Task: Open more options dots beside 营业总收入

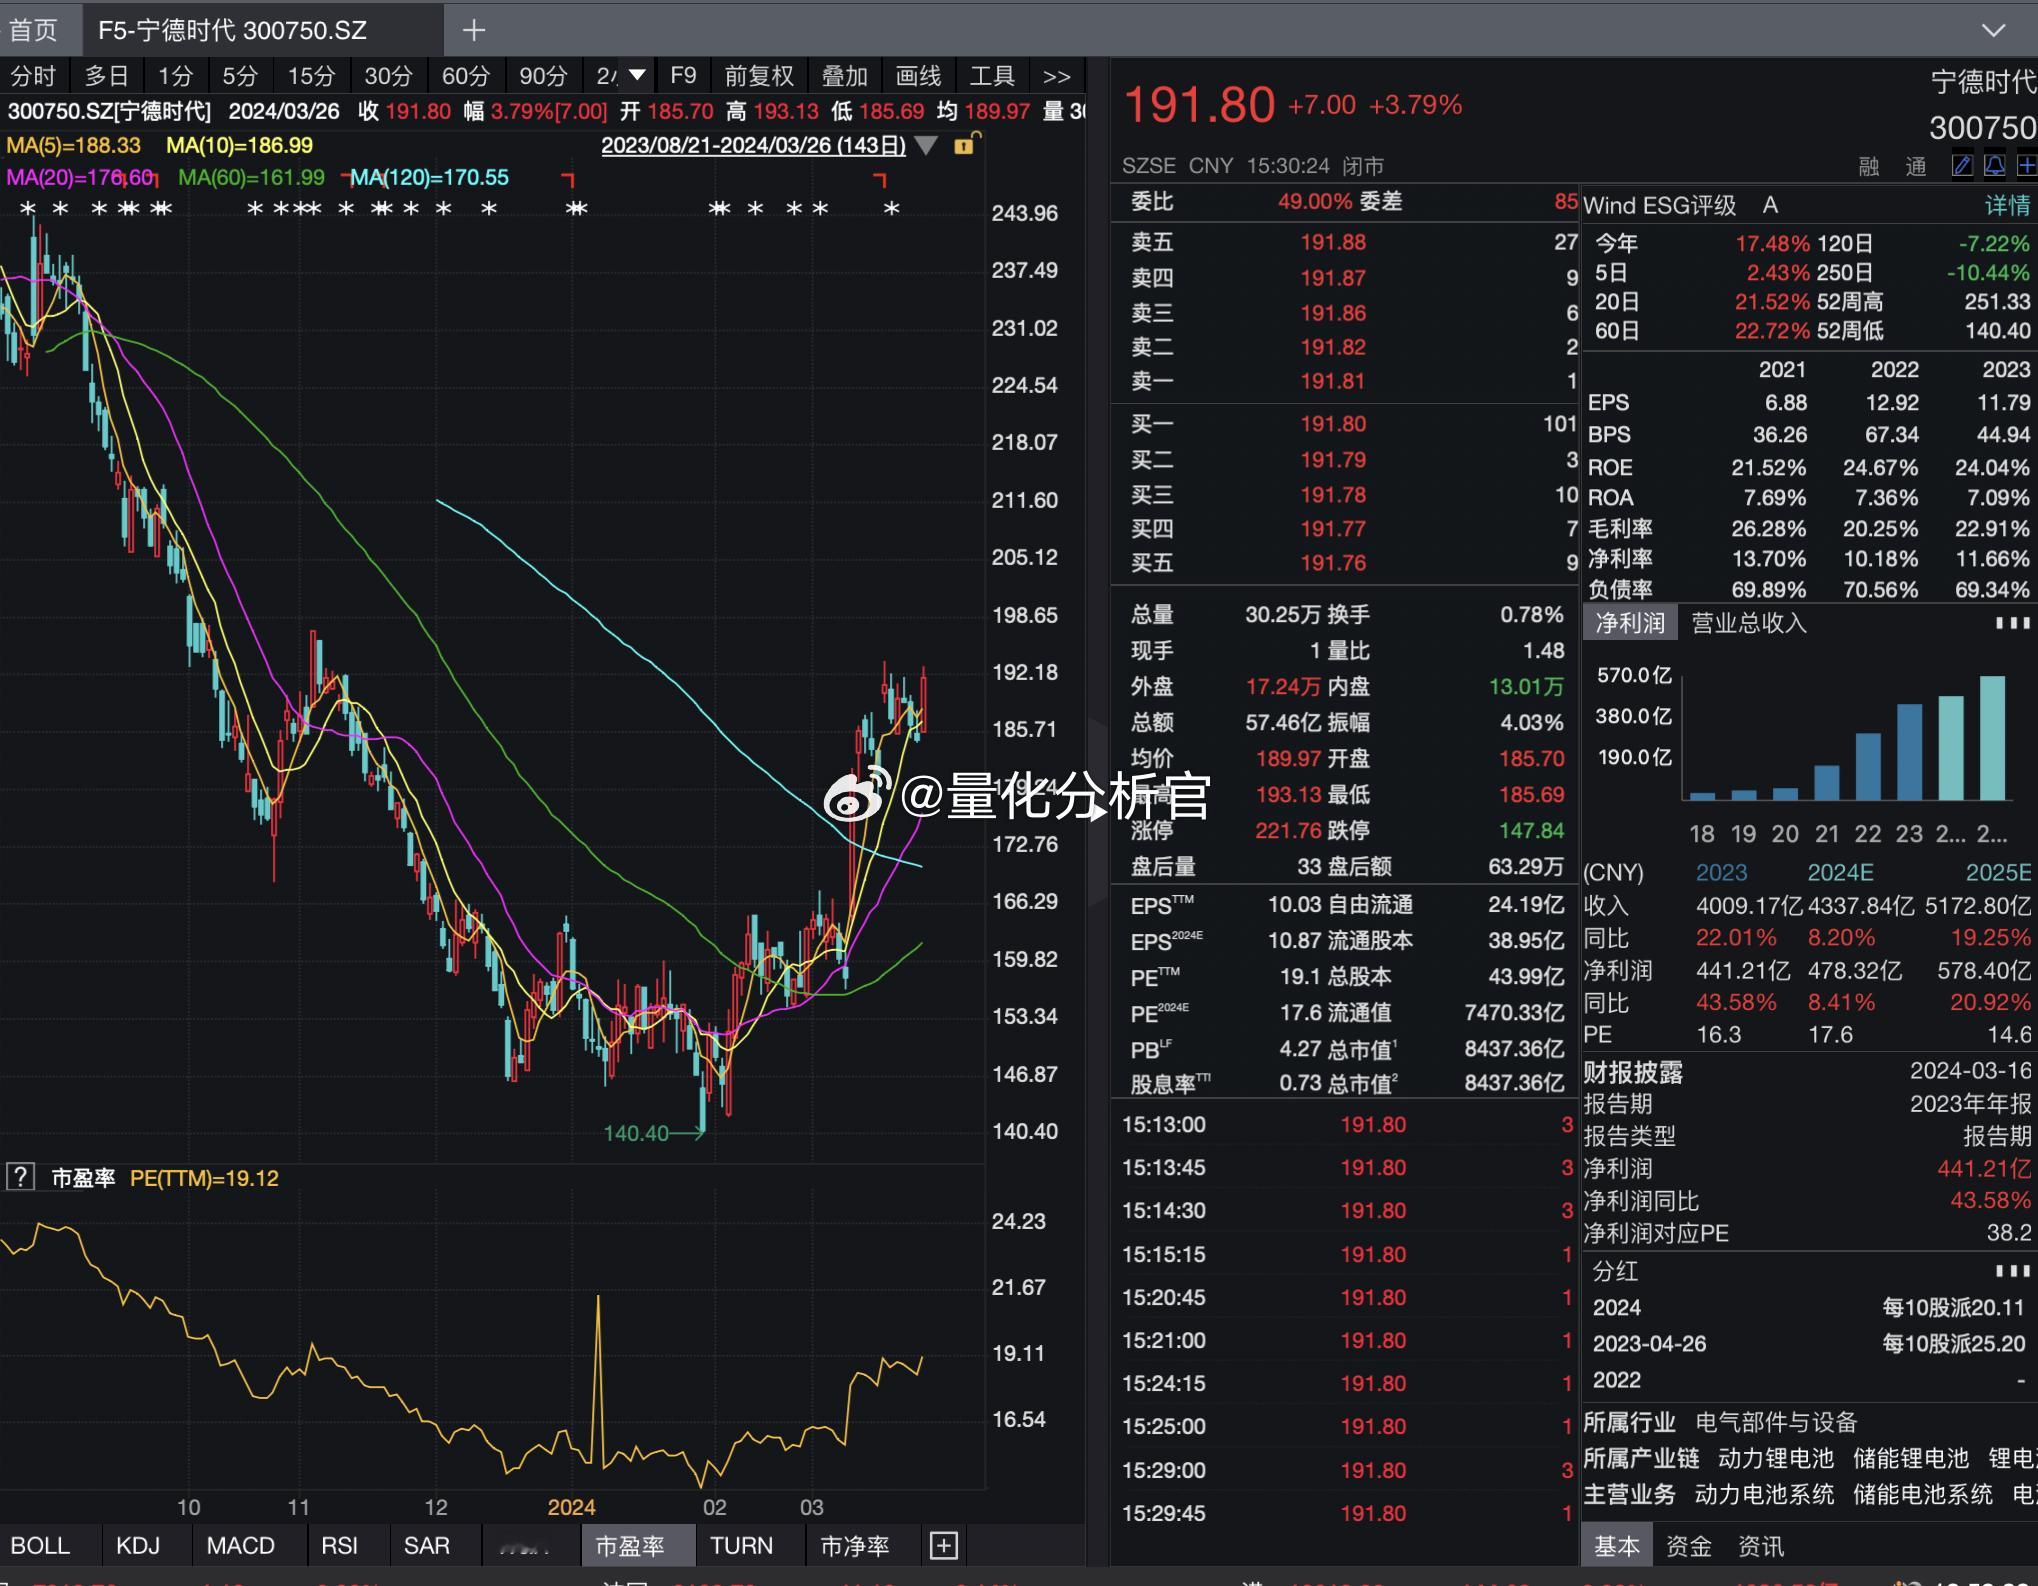Action: point(2012,622)
